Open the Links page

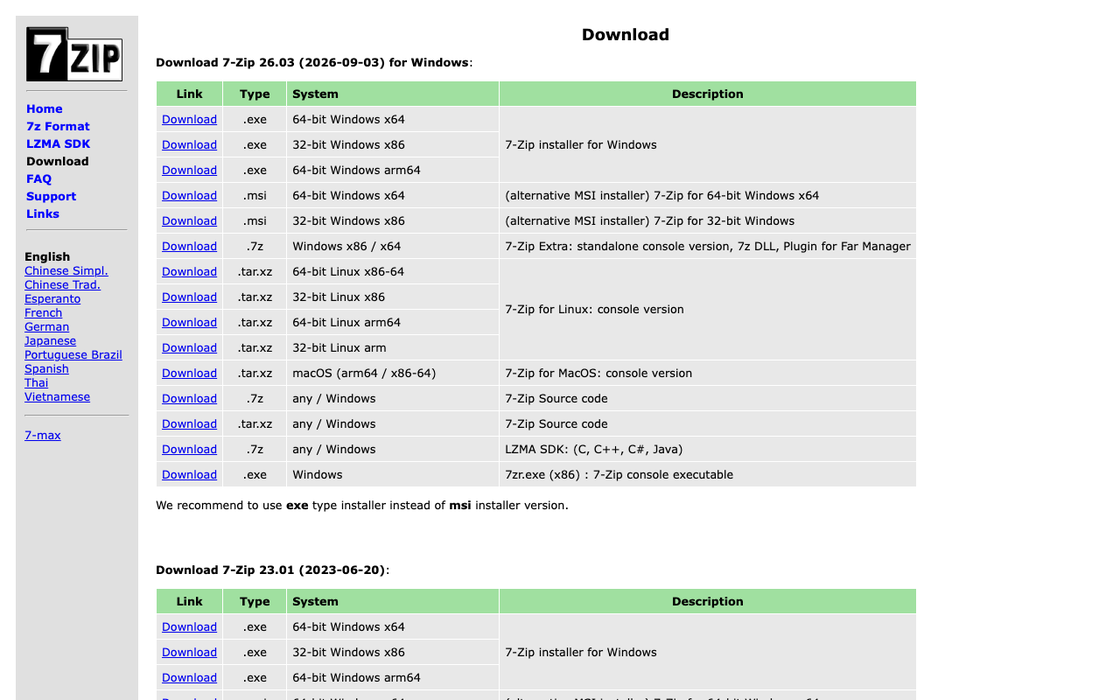click(x=43, y=214)
